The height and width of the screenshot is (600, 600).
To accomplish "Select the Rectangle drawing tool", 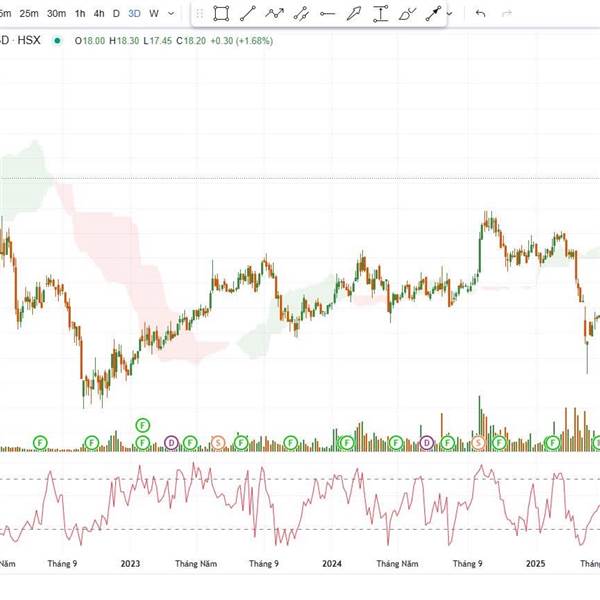I will coord(221,14).
